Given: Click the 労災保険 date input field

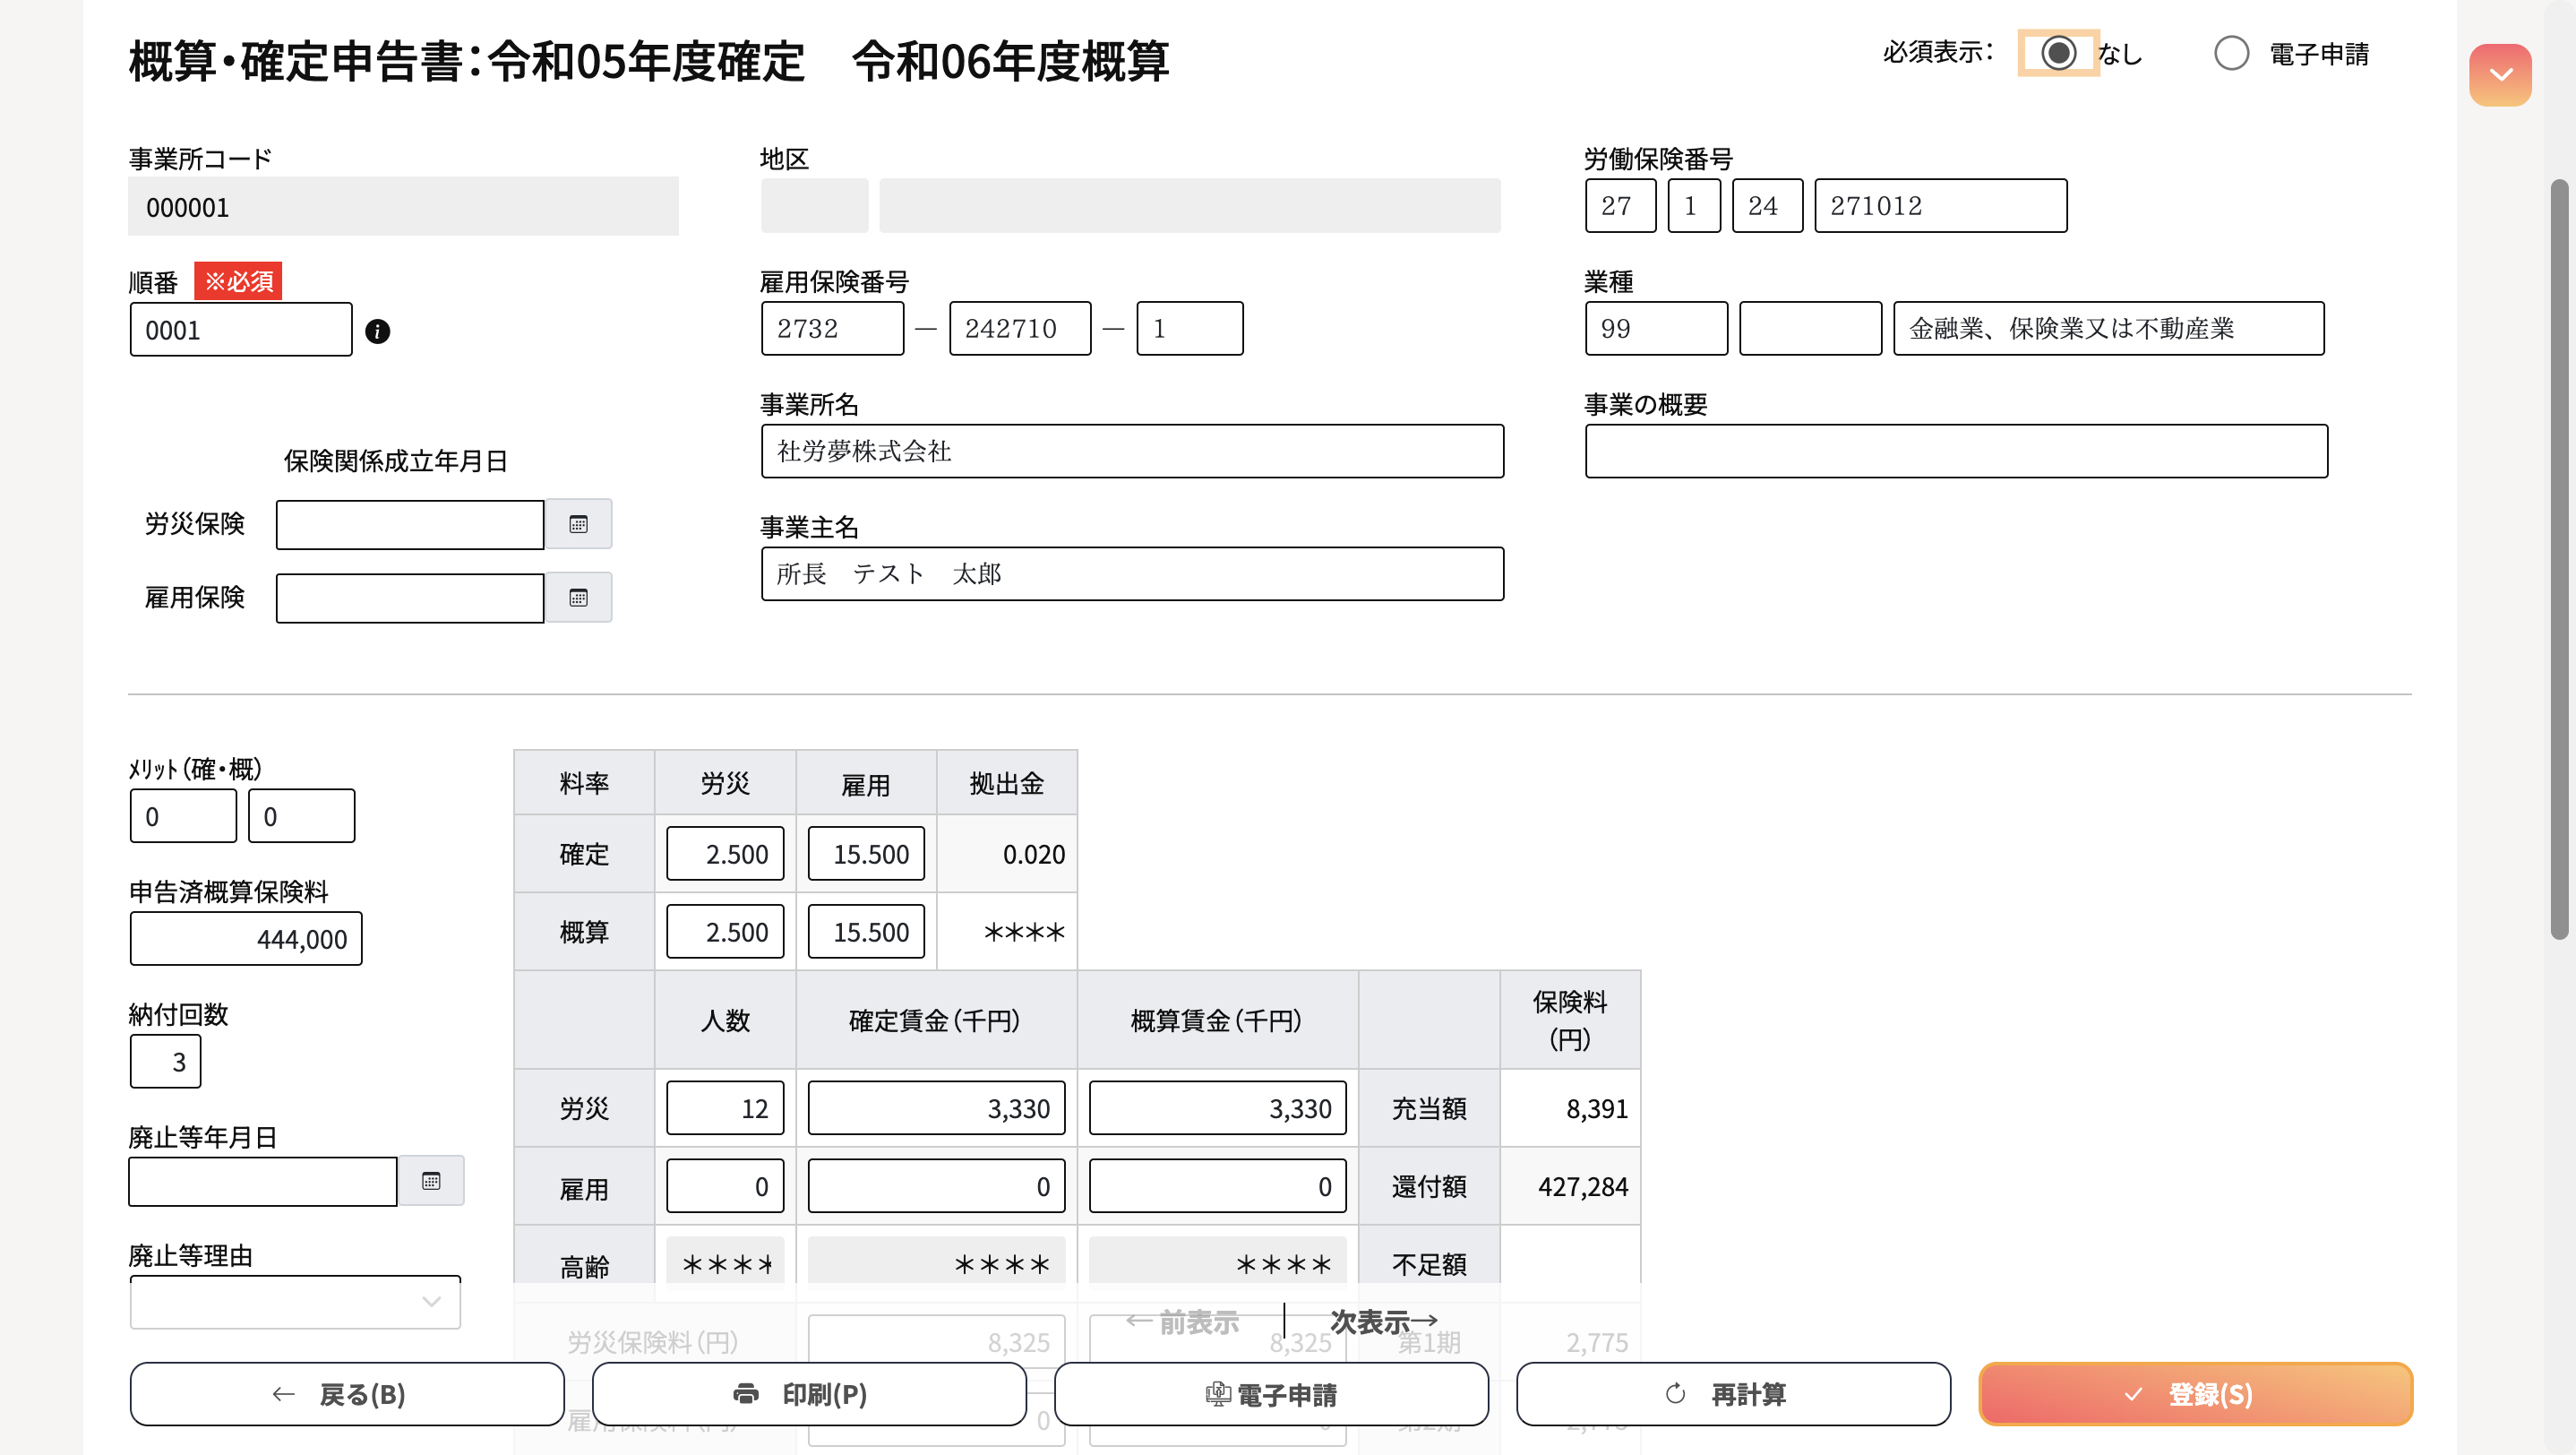Looking at the screenshot, I should pos(410,524).
